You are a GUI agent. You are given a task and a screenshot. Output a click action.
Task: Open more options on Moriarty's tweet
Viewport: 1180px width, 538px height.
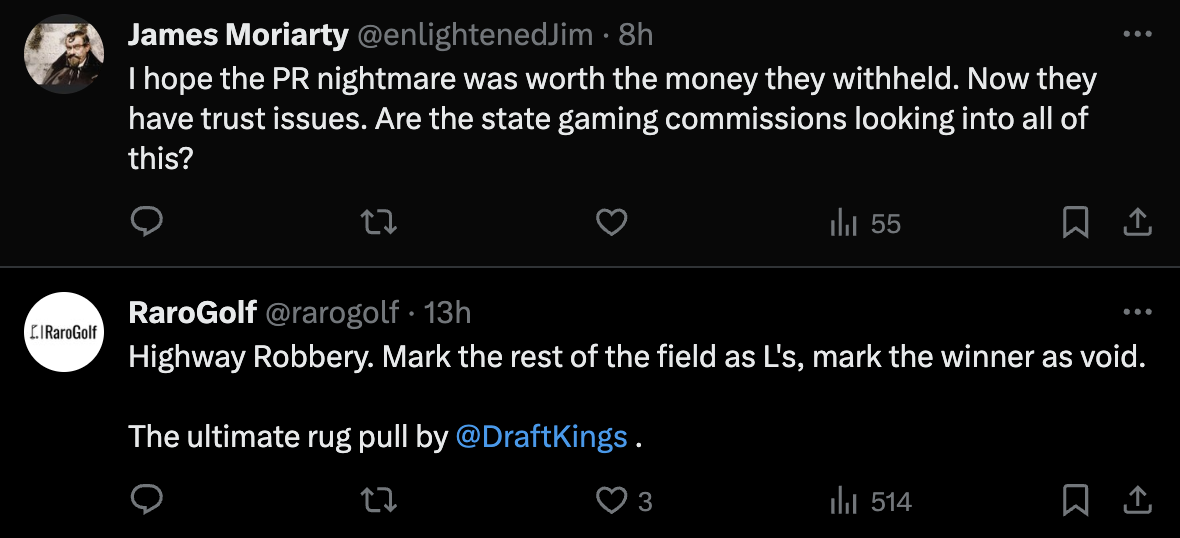(1137, 34)
